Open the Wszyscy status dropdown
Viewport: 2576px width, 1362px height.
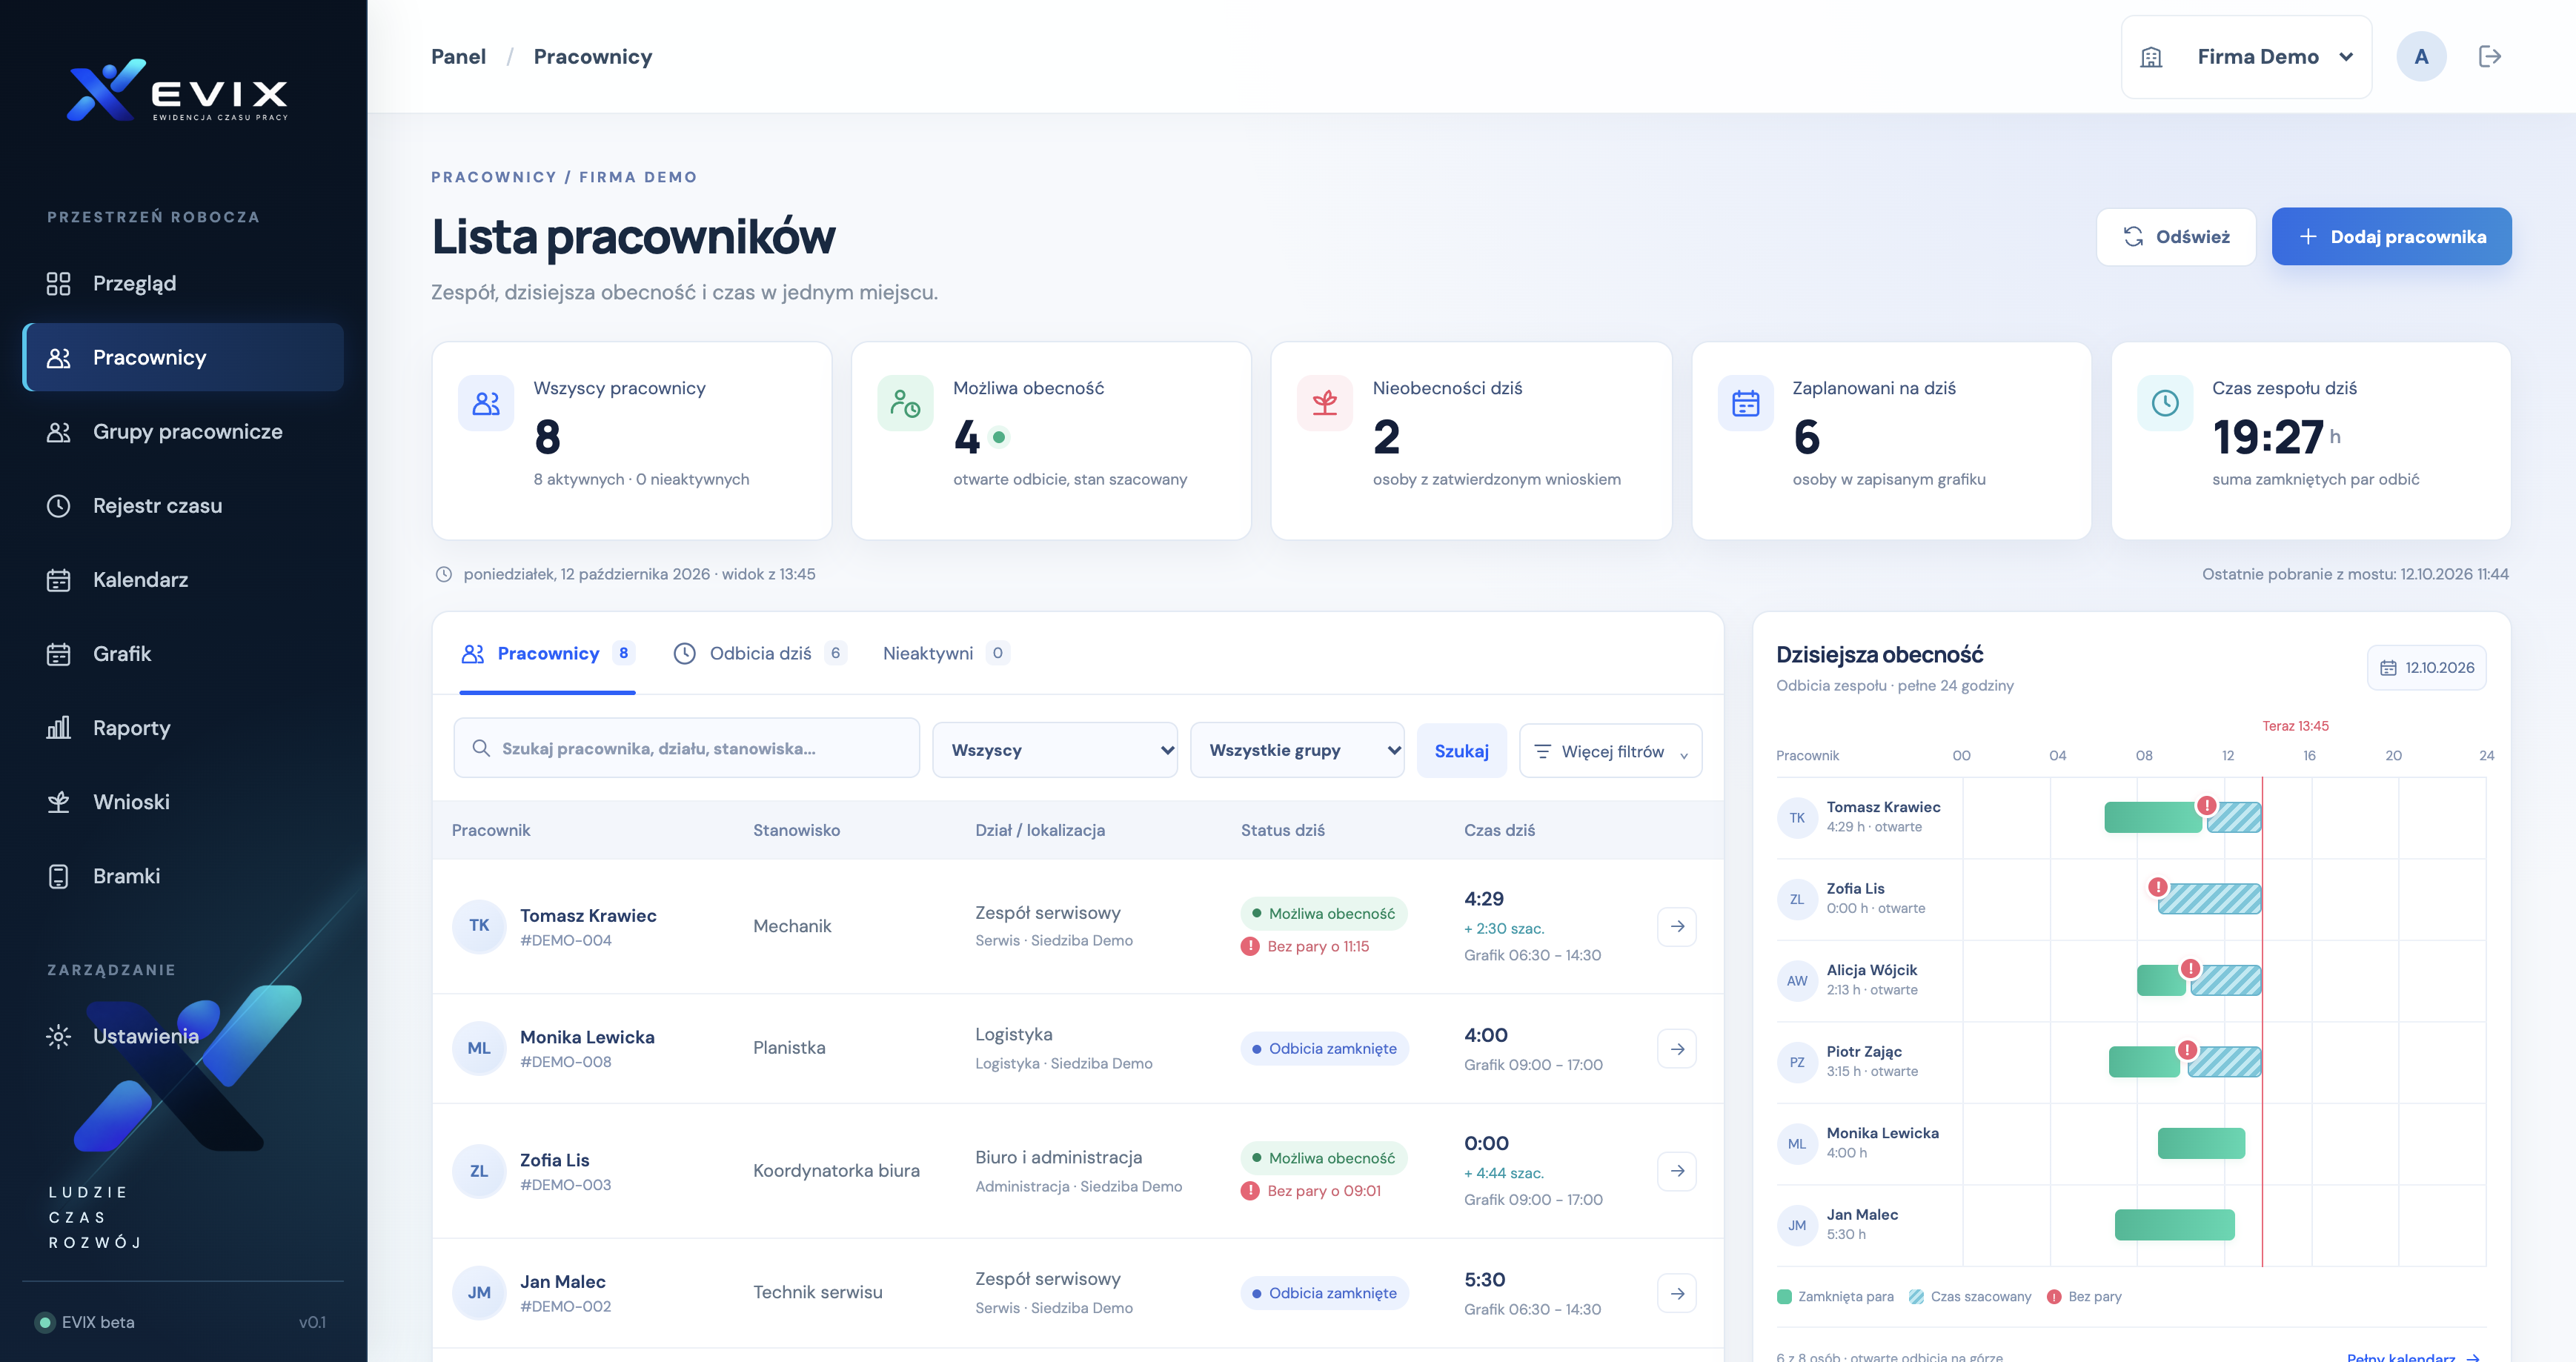click(x=1055, y=750)
